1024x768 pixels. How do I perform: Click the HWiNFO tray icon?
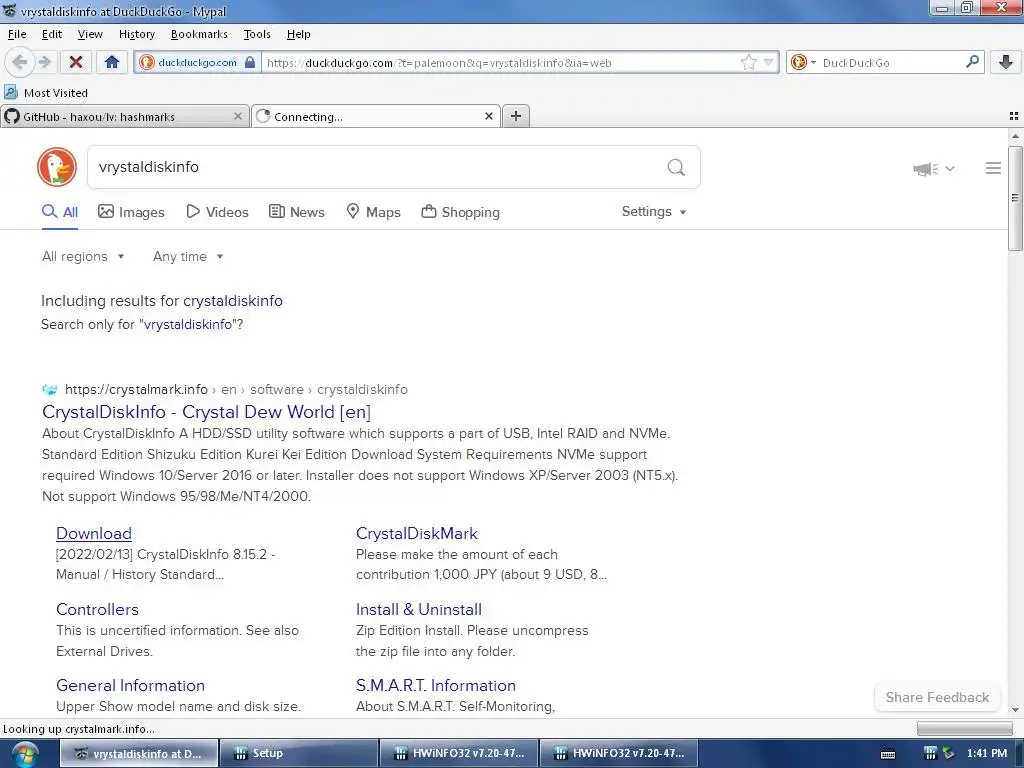click(930, 754)
